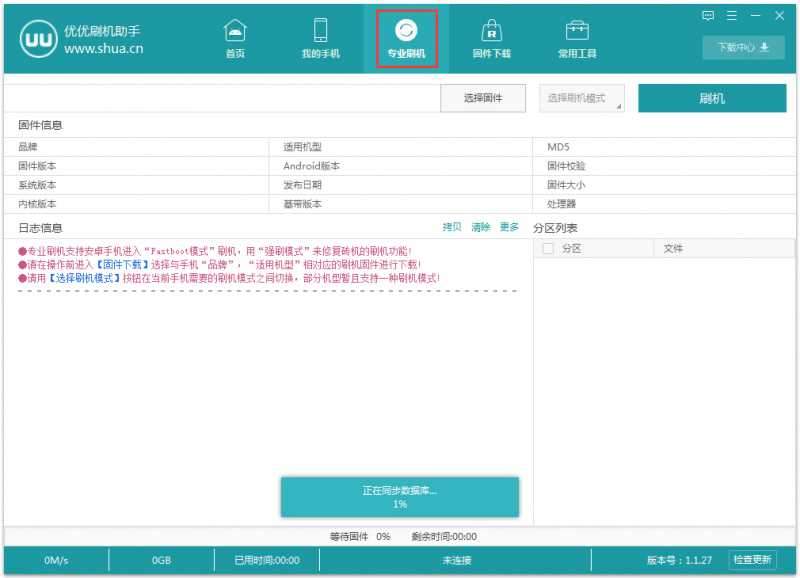Click the 正在同步数据库 progress bar
Screen dimensions: 800x578
(x=399, y=497)
